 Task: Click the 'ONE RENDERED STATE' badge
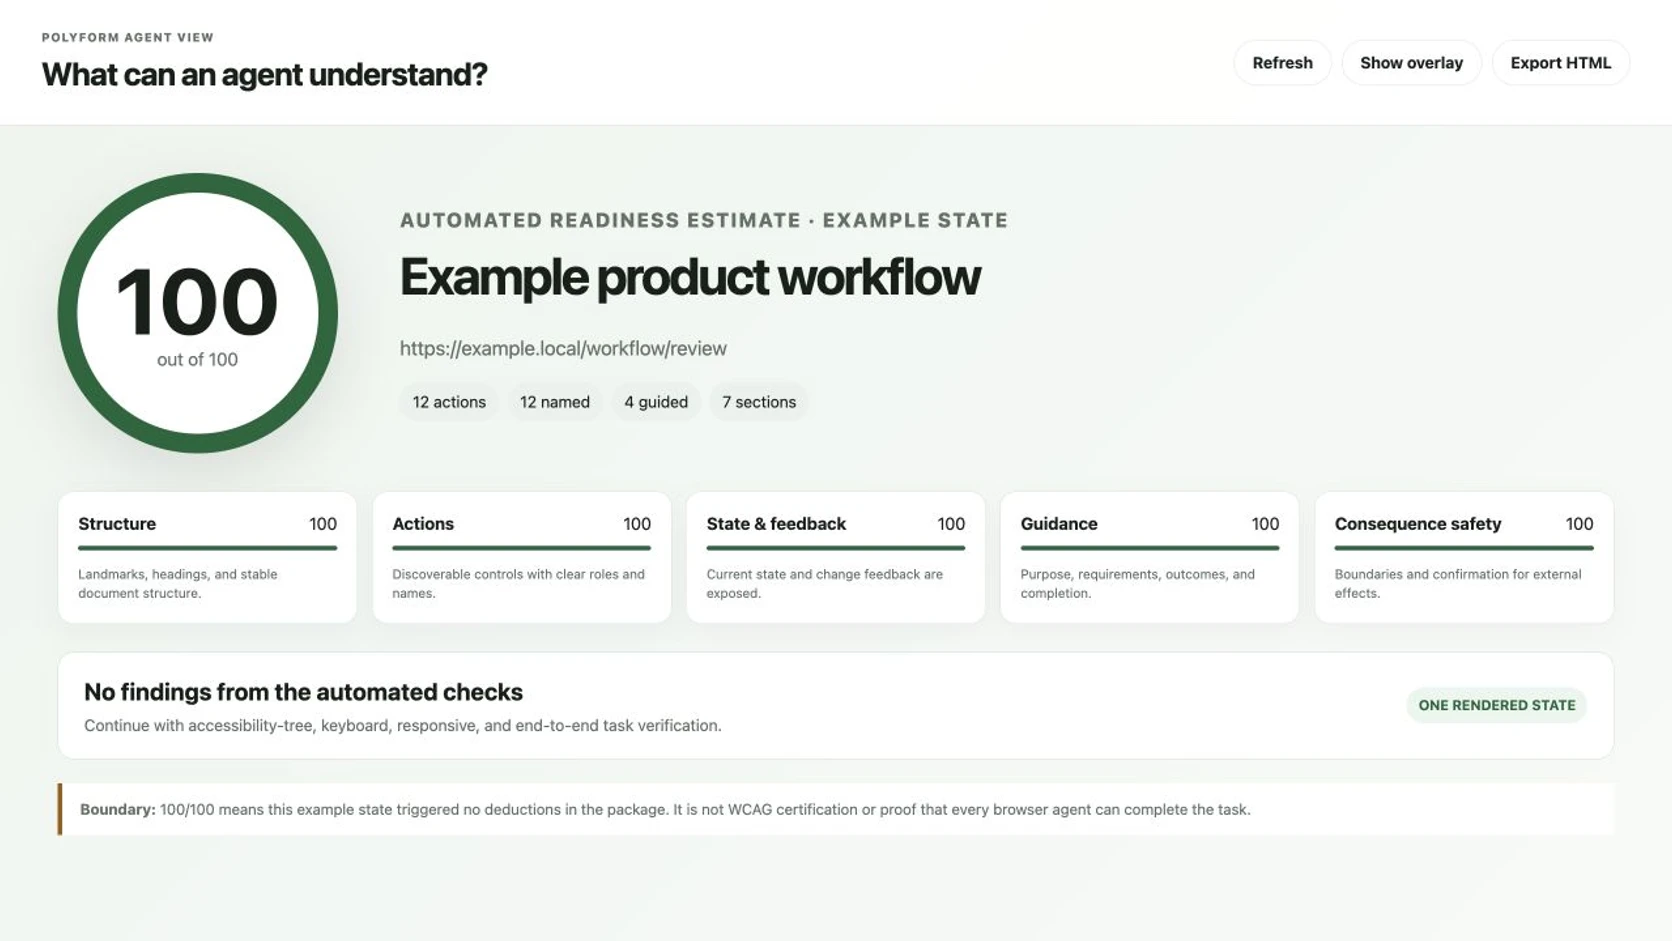click(x=1496, y=705)
